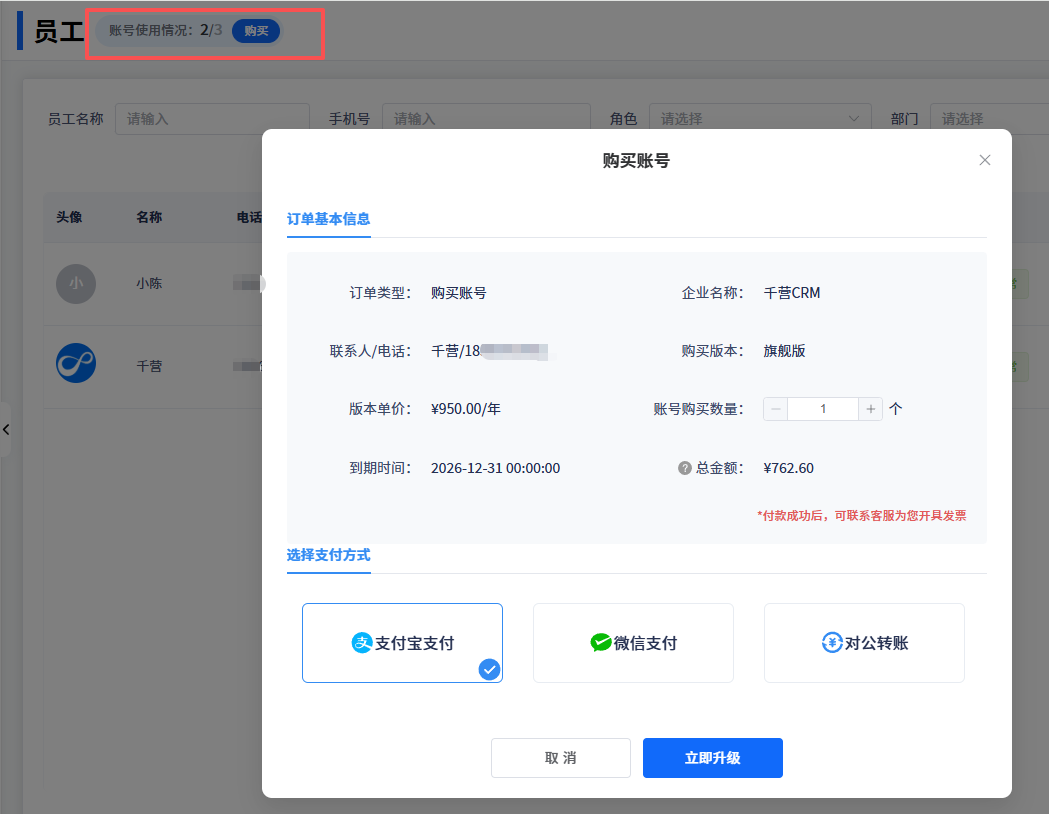Select 对公转账 payment option
This screenshot has width=1049, height=814.
(864, 643)
